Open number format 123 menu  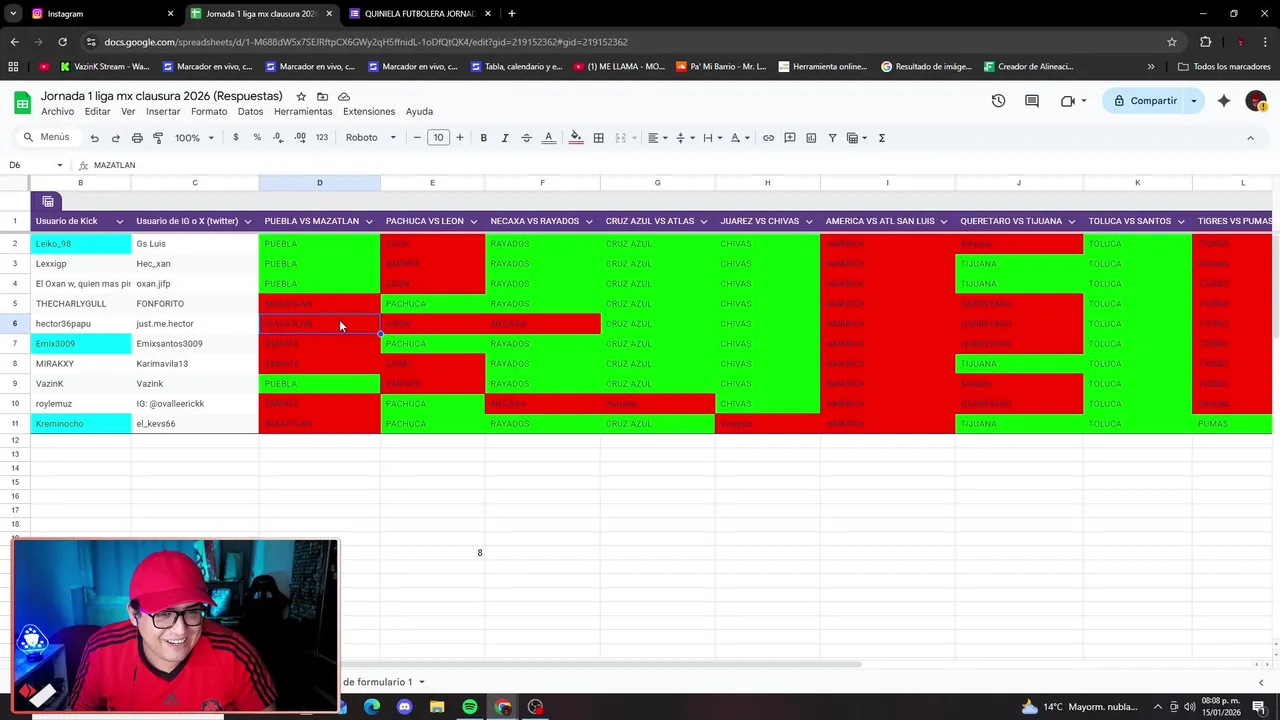[322, 138]
